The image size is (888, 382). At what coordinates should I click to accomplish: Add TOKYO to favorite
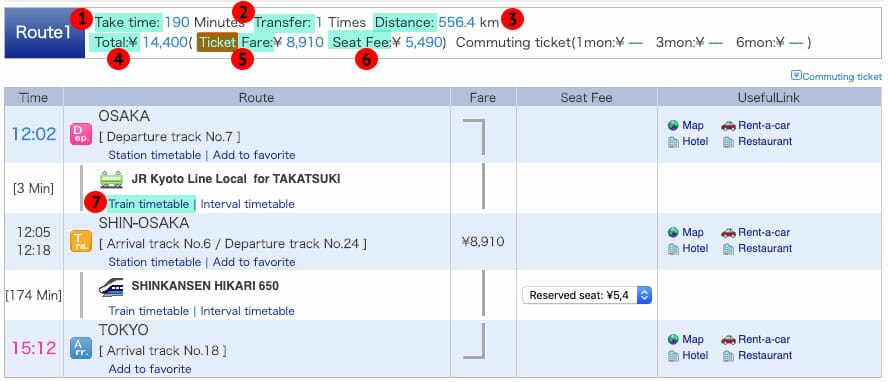point(150,369)
